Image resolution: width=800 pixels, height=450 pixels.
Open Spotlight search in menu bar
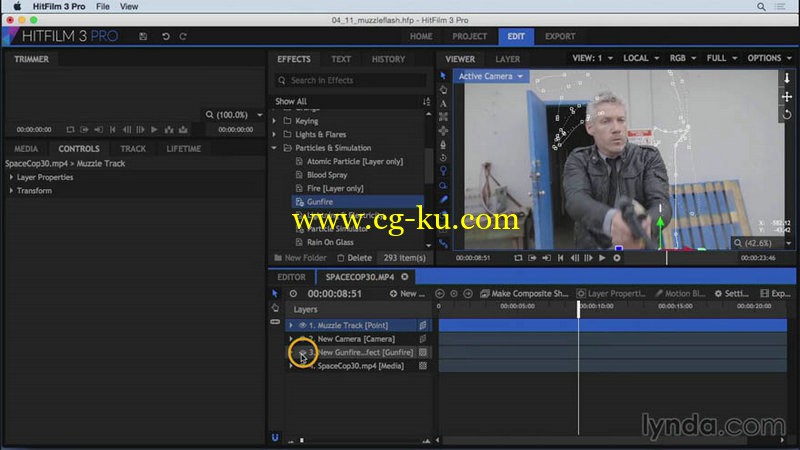[x=761, y=7]
